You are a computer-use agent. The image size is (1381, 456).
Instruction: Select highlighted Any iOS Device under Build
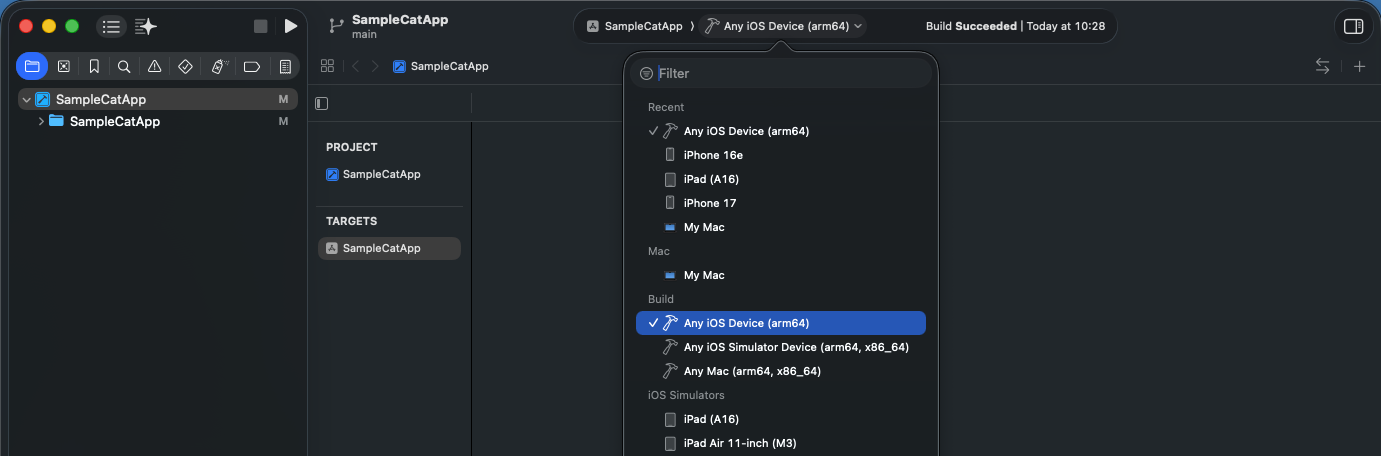tap(781, 323)
